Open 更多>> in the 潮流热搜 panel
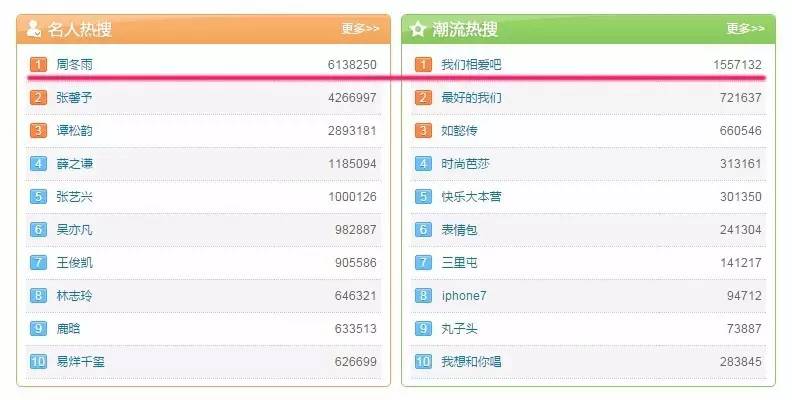 [x=745, y=29]
